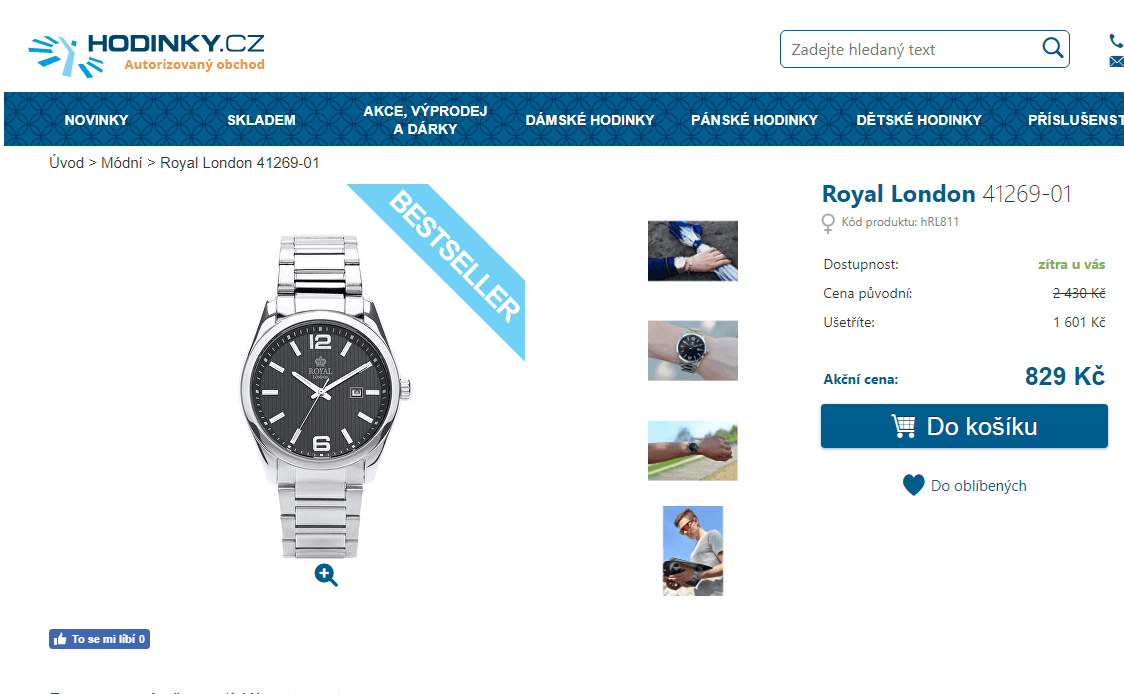Click the phone icon in header
The height and width of the screenshot is (694, 1124).
coord(1116,41)
